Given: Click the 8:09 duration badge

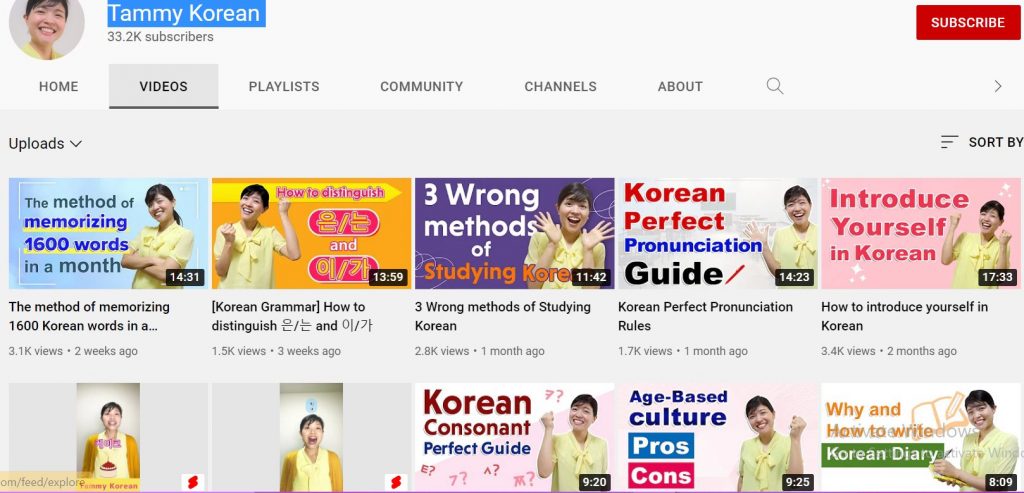Looking at the screenshot, I should pyautogui.click(x=1000, y=483).
